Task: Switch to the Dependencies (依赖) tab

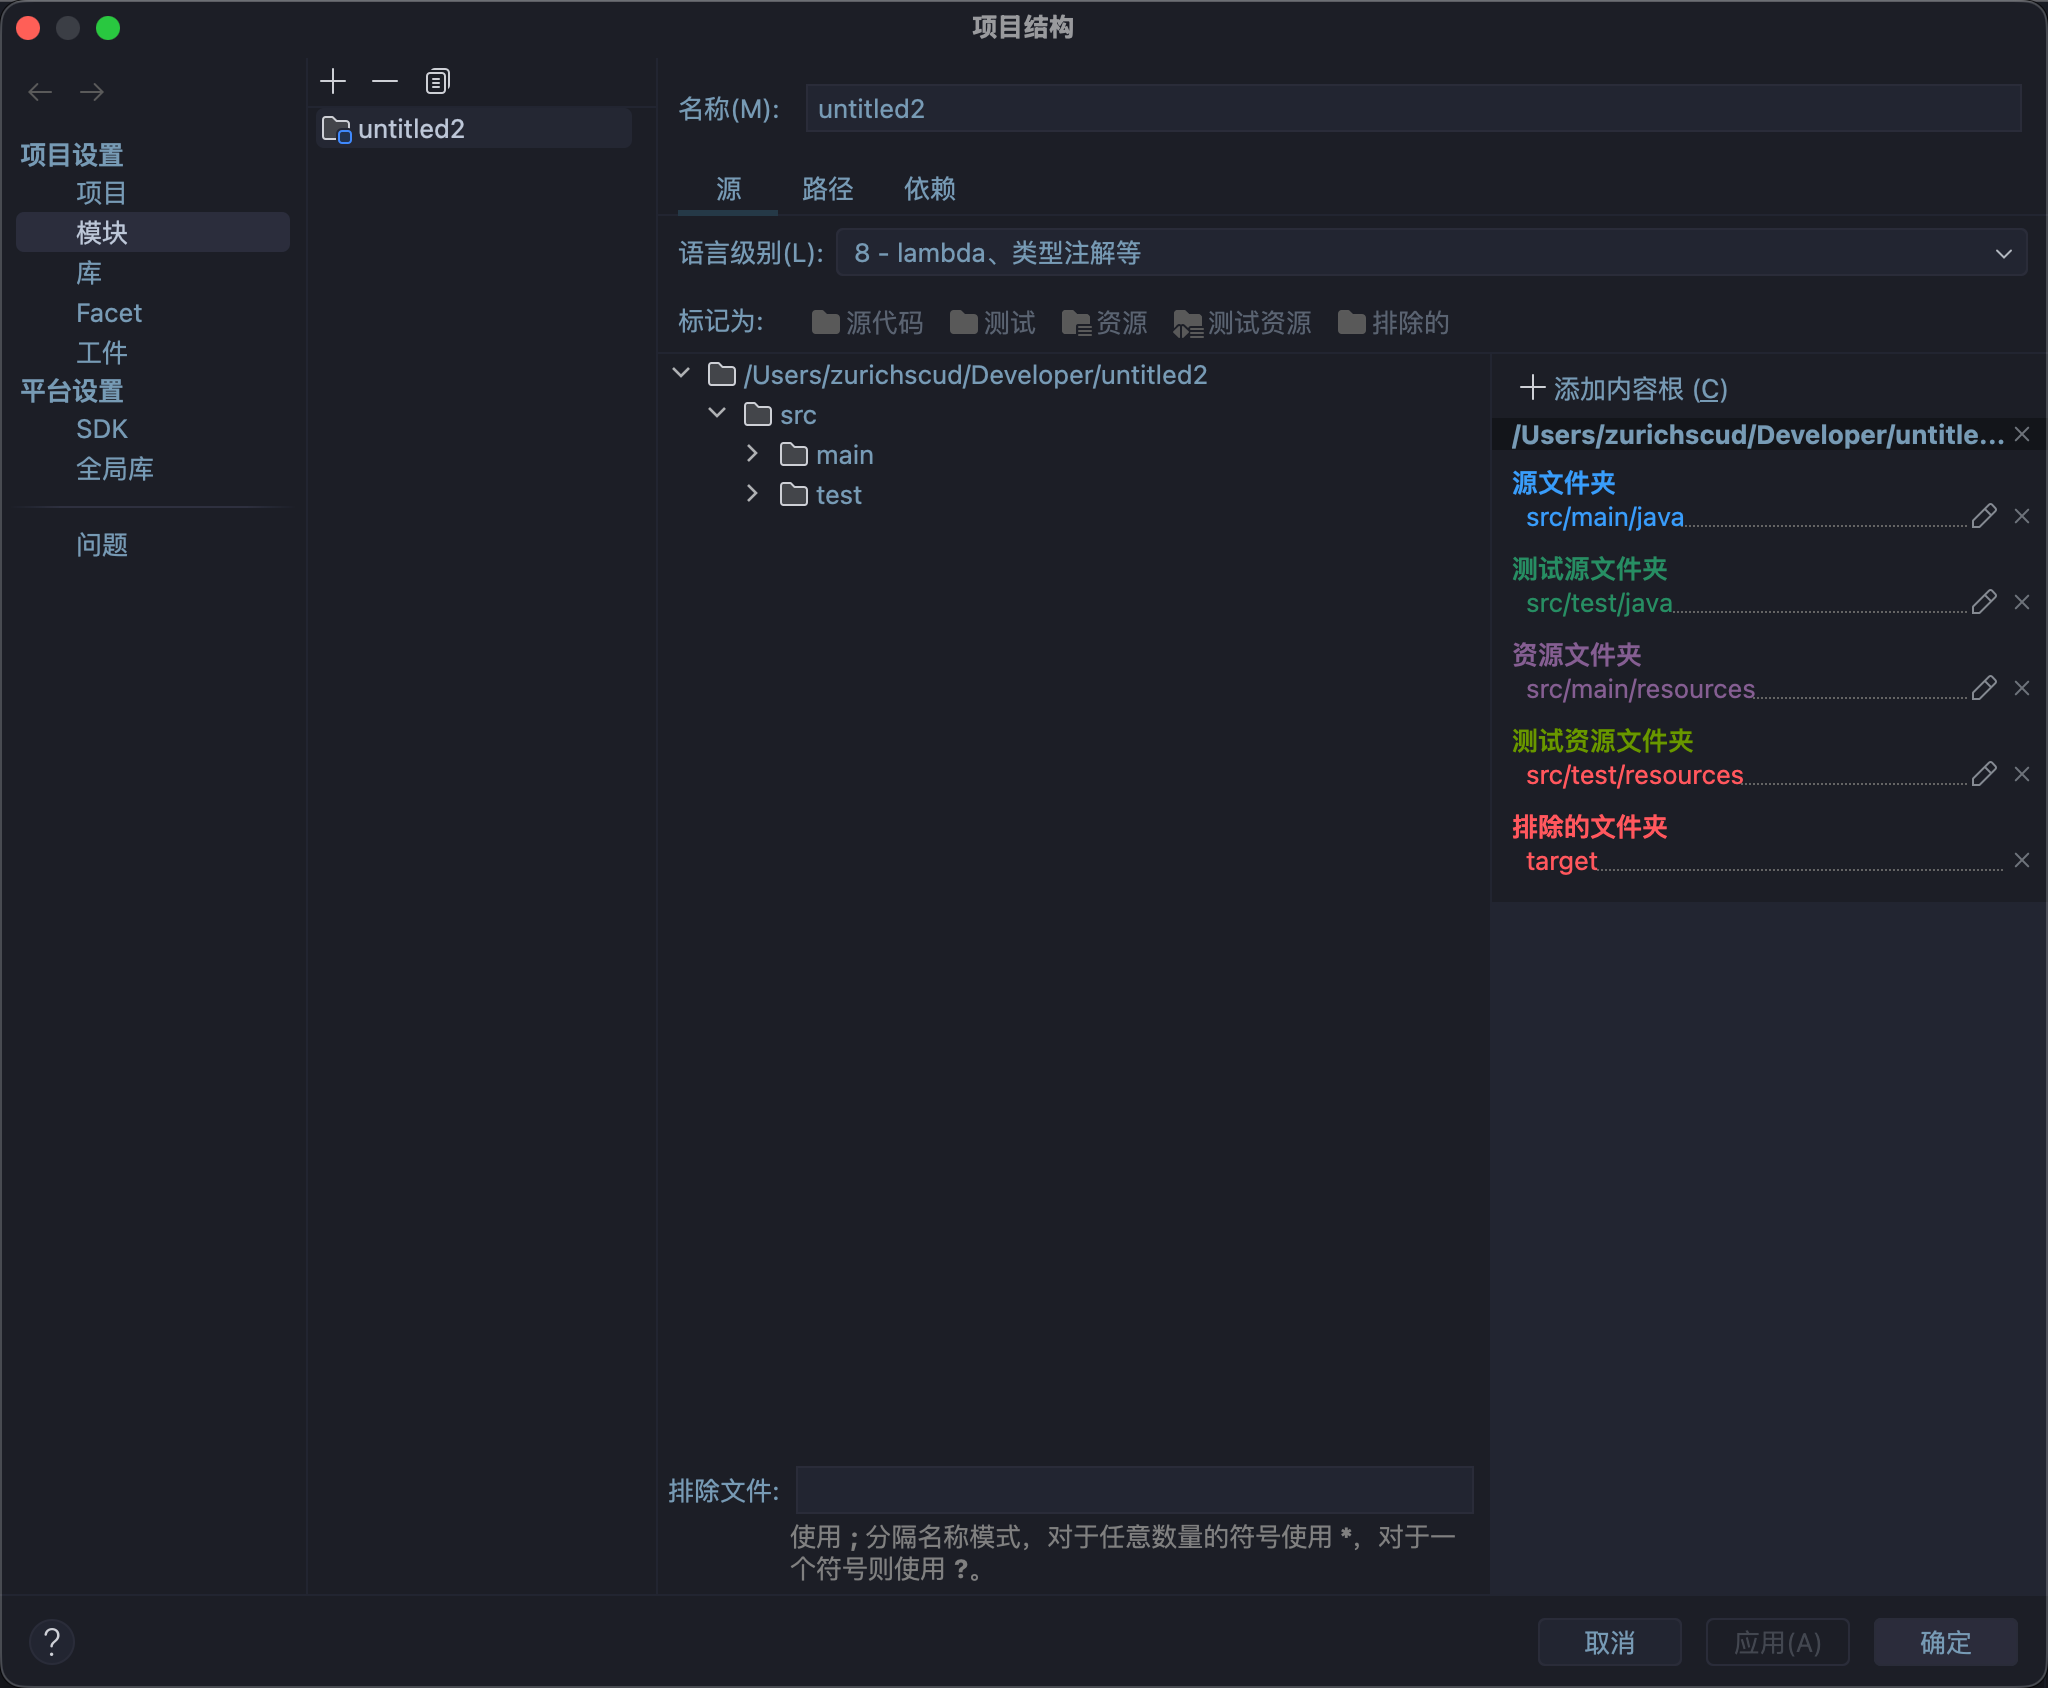Action: coord(929,189)
